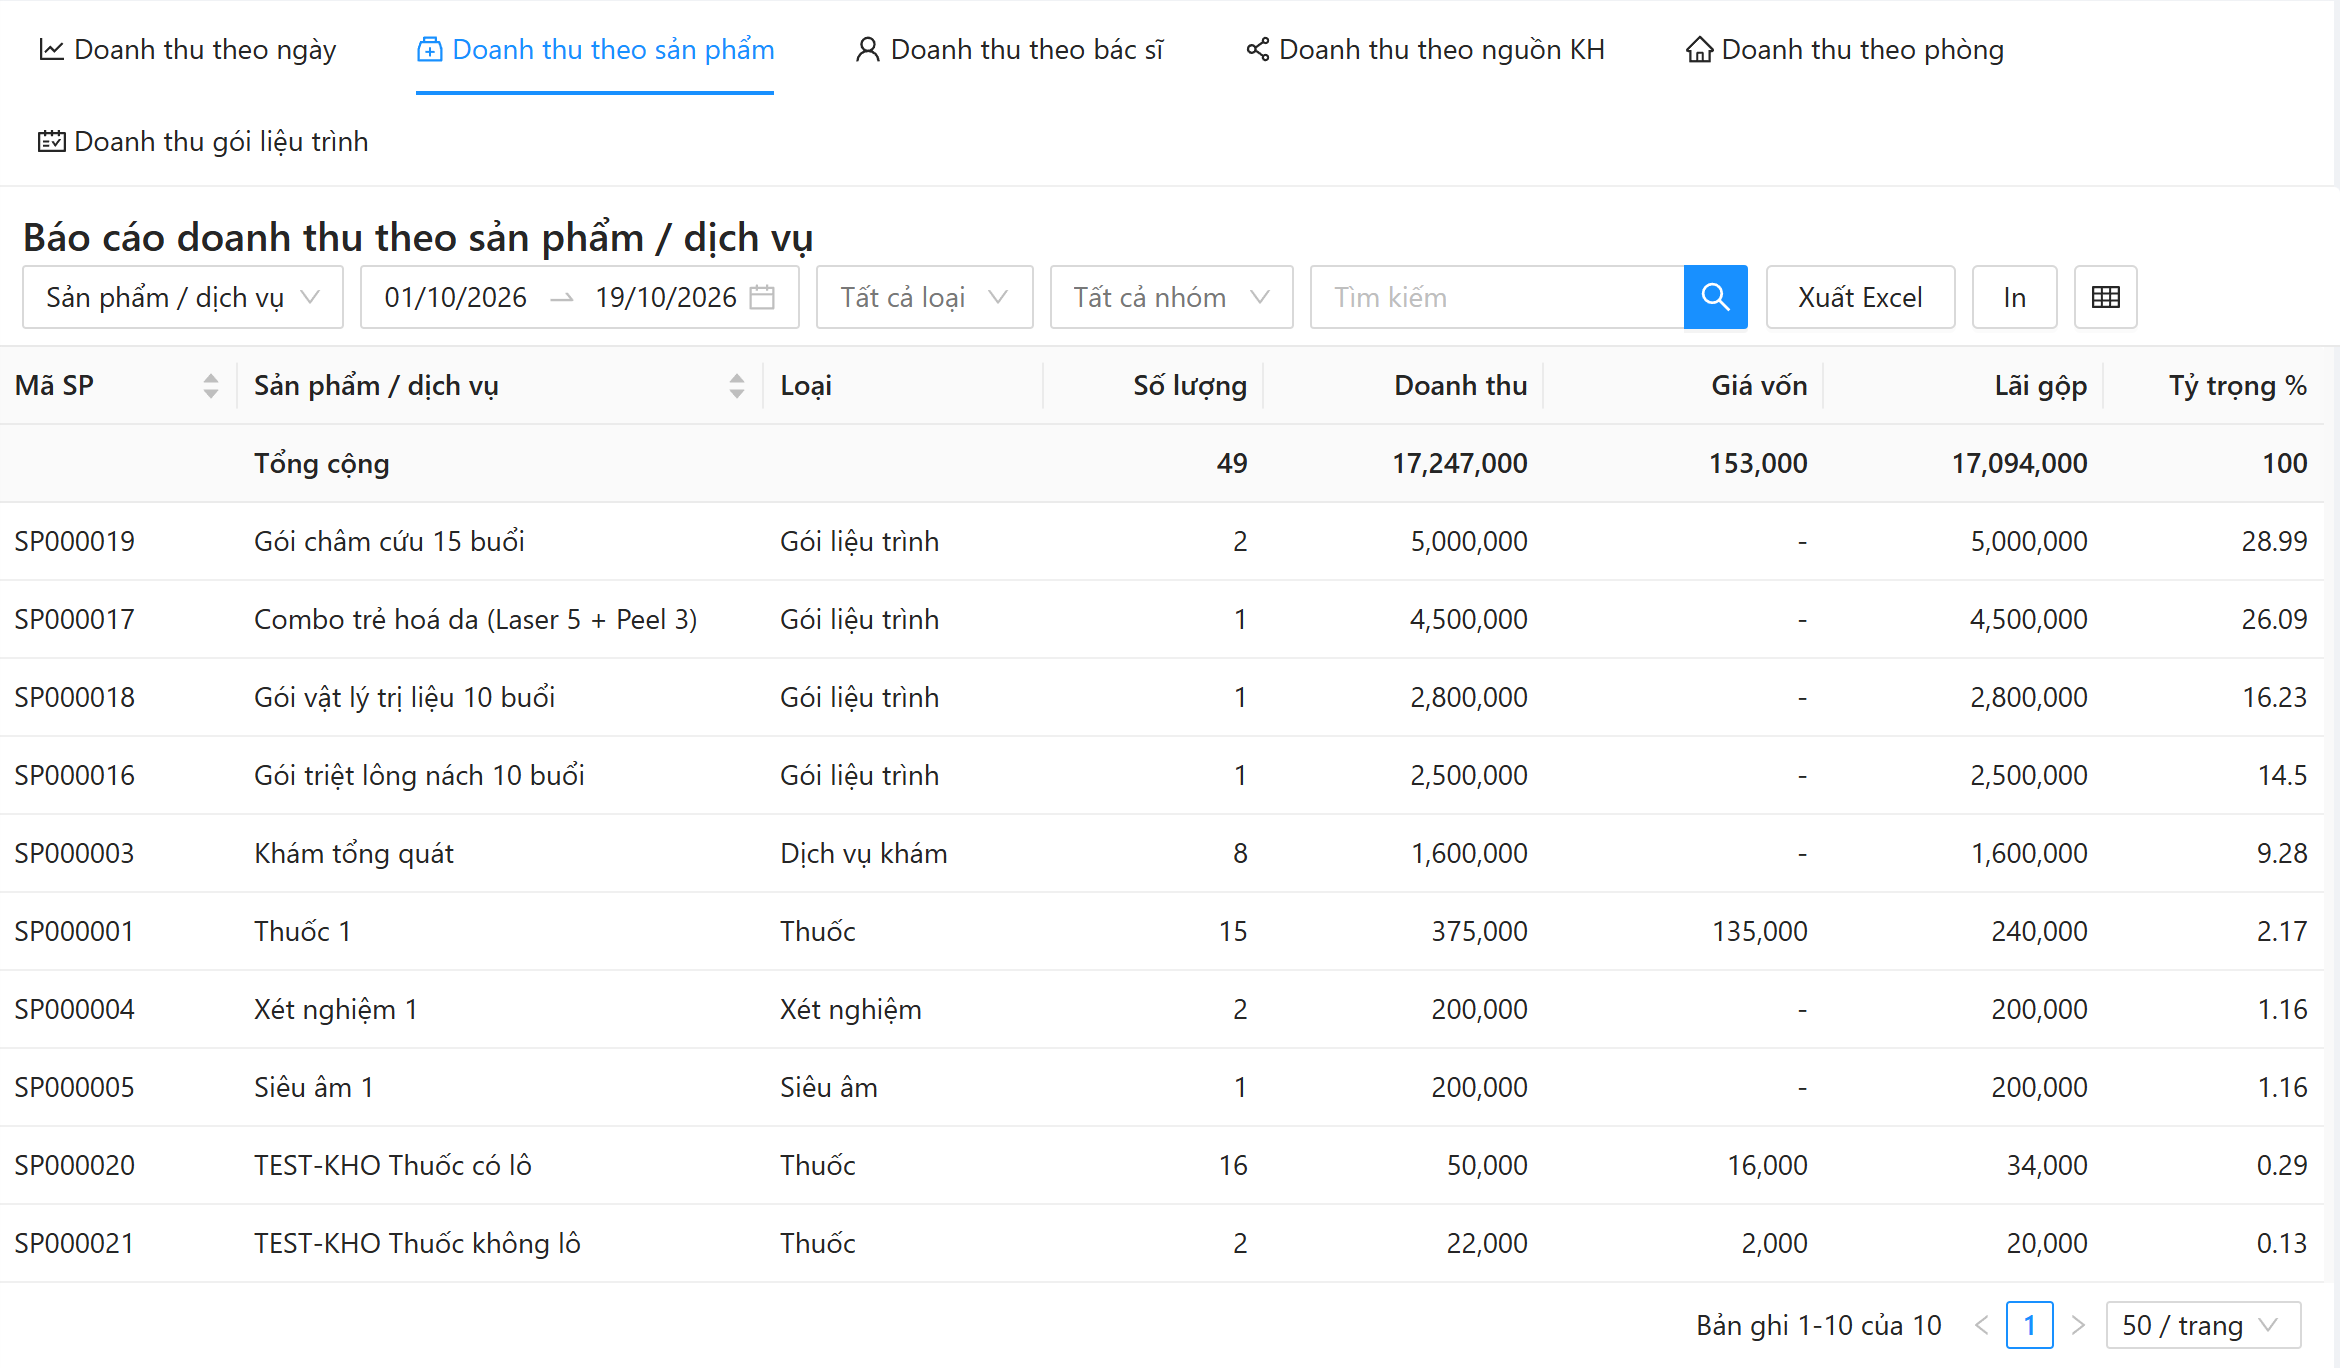Click the Lãi gộp column header
Screen dimensions: 2340x1368
click(x=2040, y=386)
